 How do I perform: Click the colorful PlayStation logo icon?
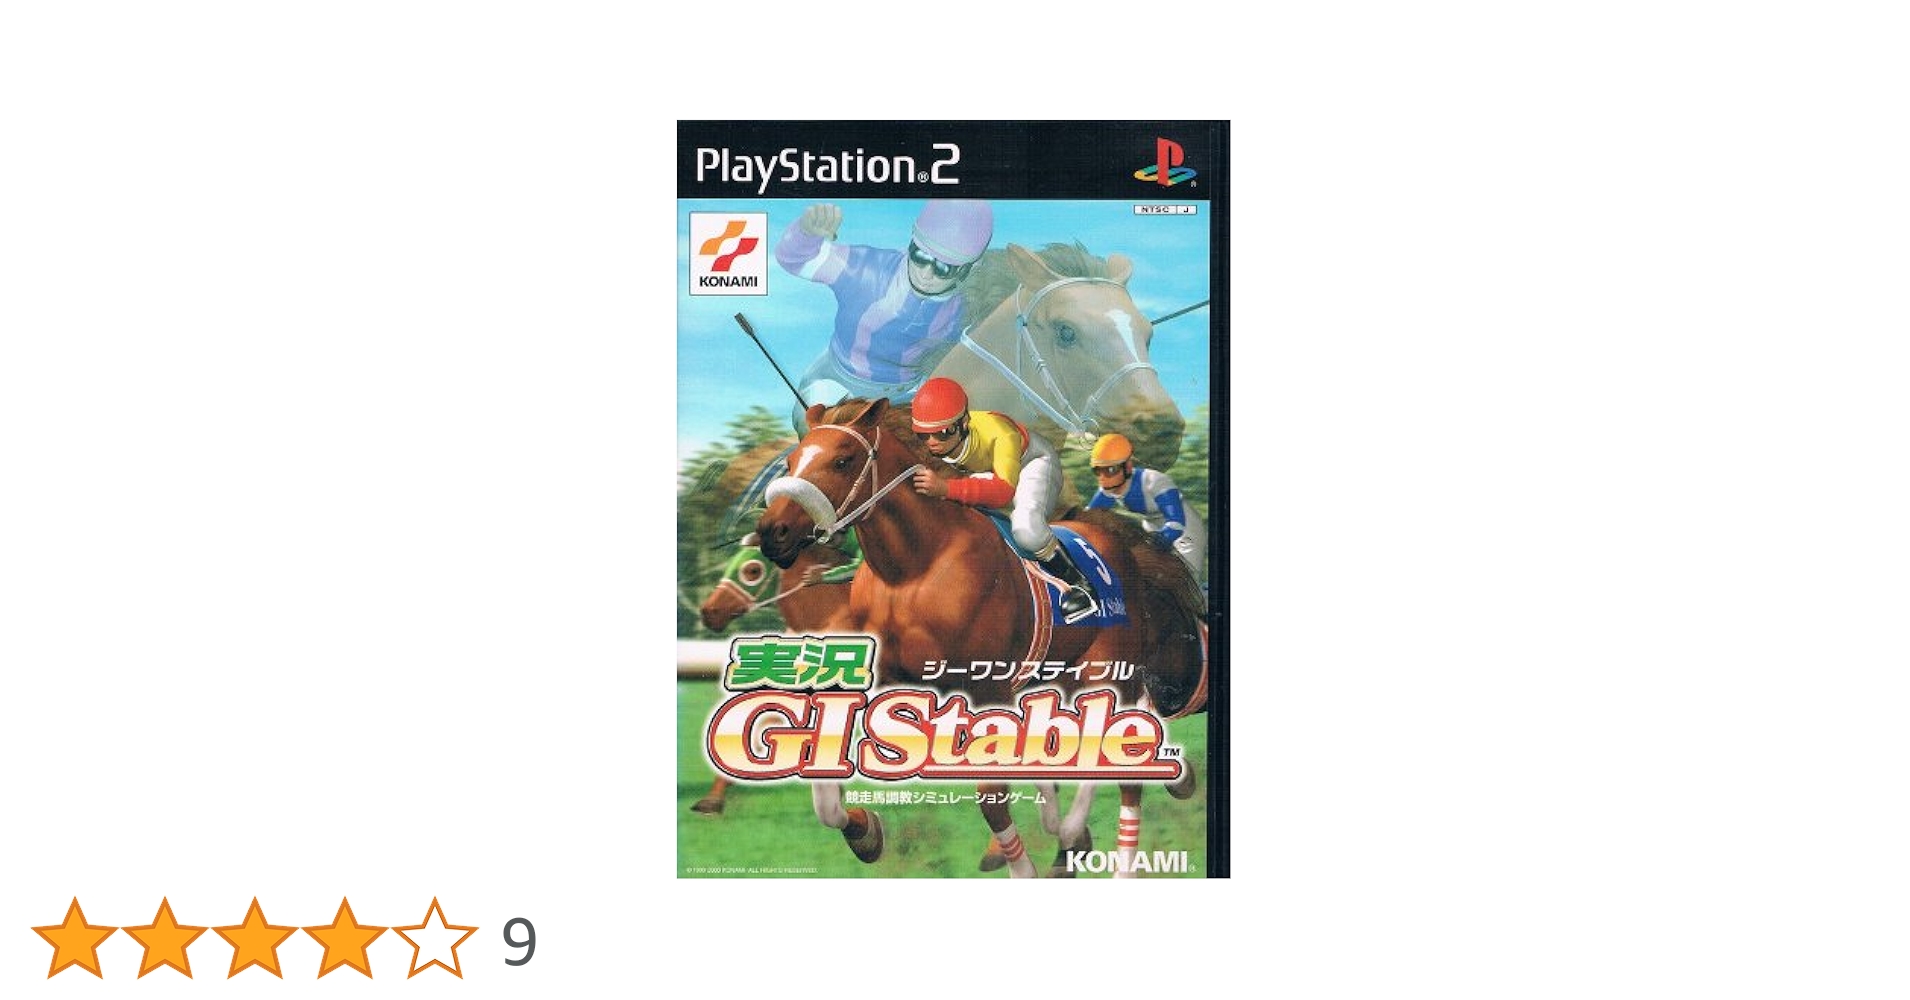[x=1165, y=163]
